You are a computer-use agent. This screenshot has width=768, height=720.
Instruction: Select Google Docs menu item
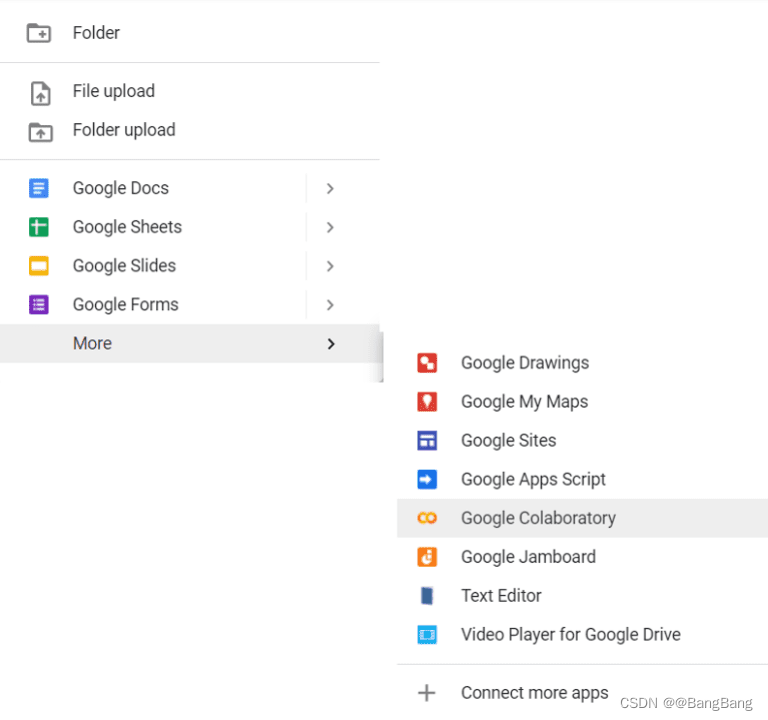click(190, 188)
